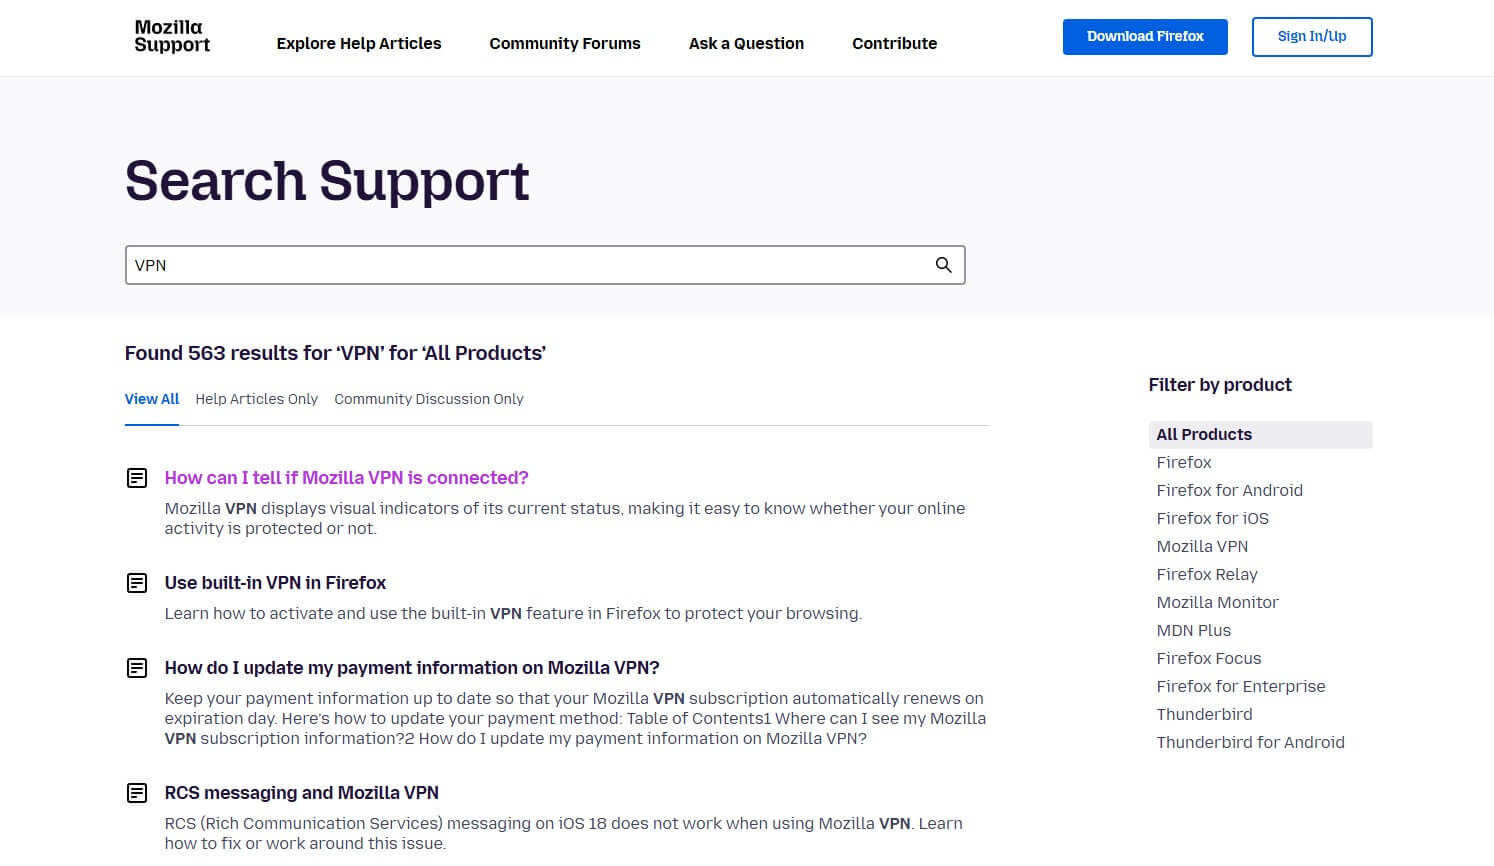Click the article icon next to built-in VPN result
The width and height of the screenshot is (1494, 866).
[x=136, y=583]
